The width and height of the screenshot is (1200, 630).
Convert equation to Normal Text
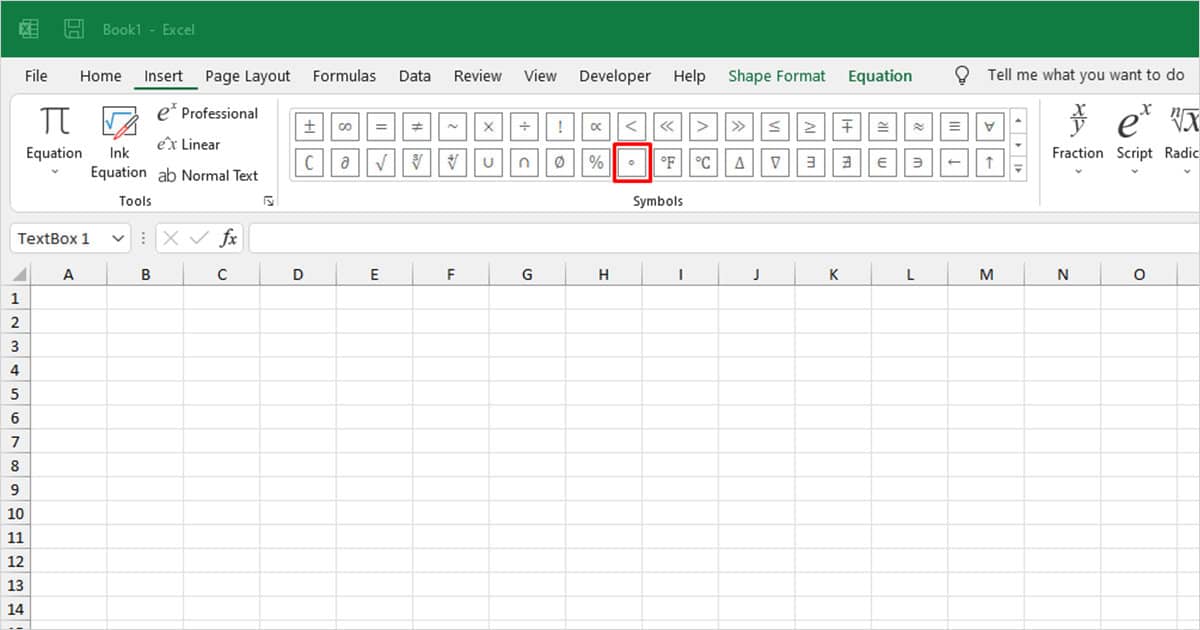[210, 175]
